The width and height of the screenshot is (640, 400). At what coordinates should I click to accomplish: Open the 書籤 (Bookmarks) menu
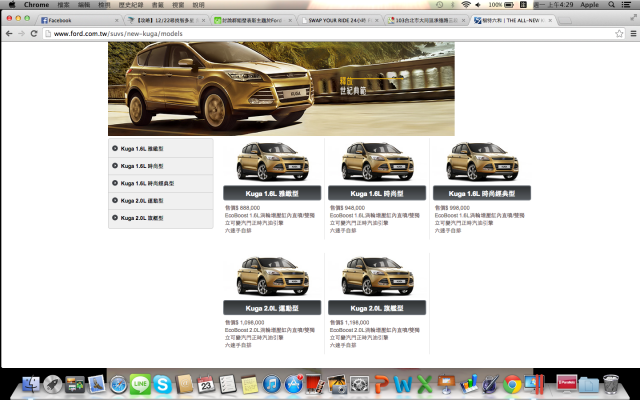tap(158, 5)
